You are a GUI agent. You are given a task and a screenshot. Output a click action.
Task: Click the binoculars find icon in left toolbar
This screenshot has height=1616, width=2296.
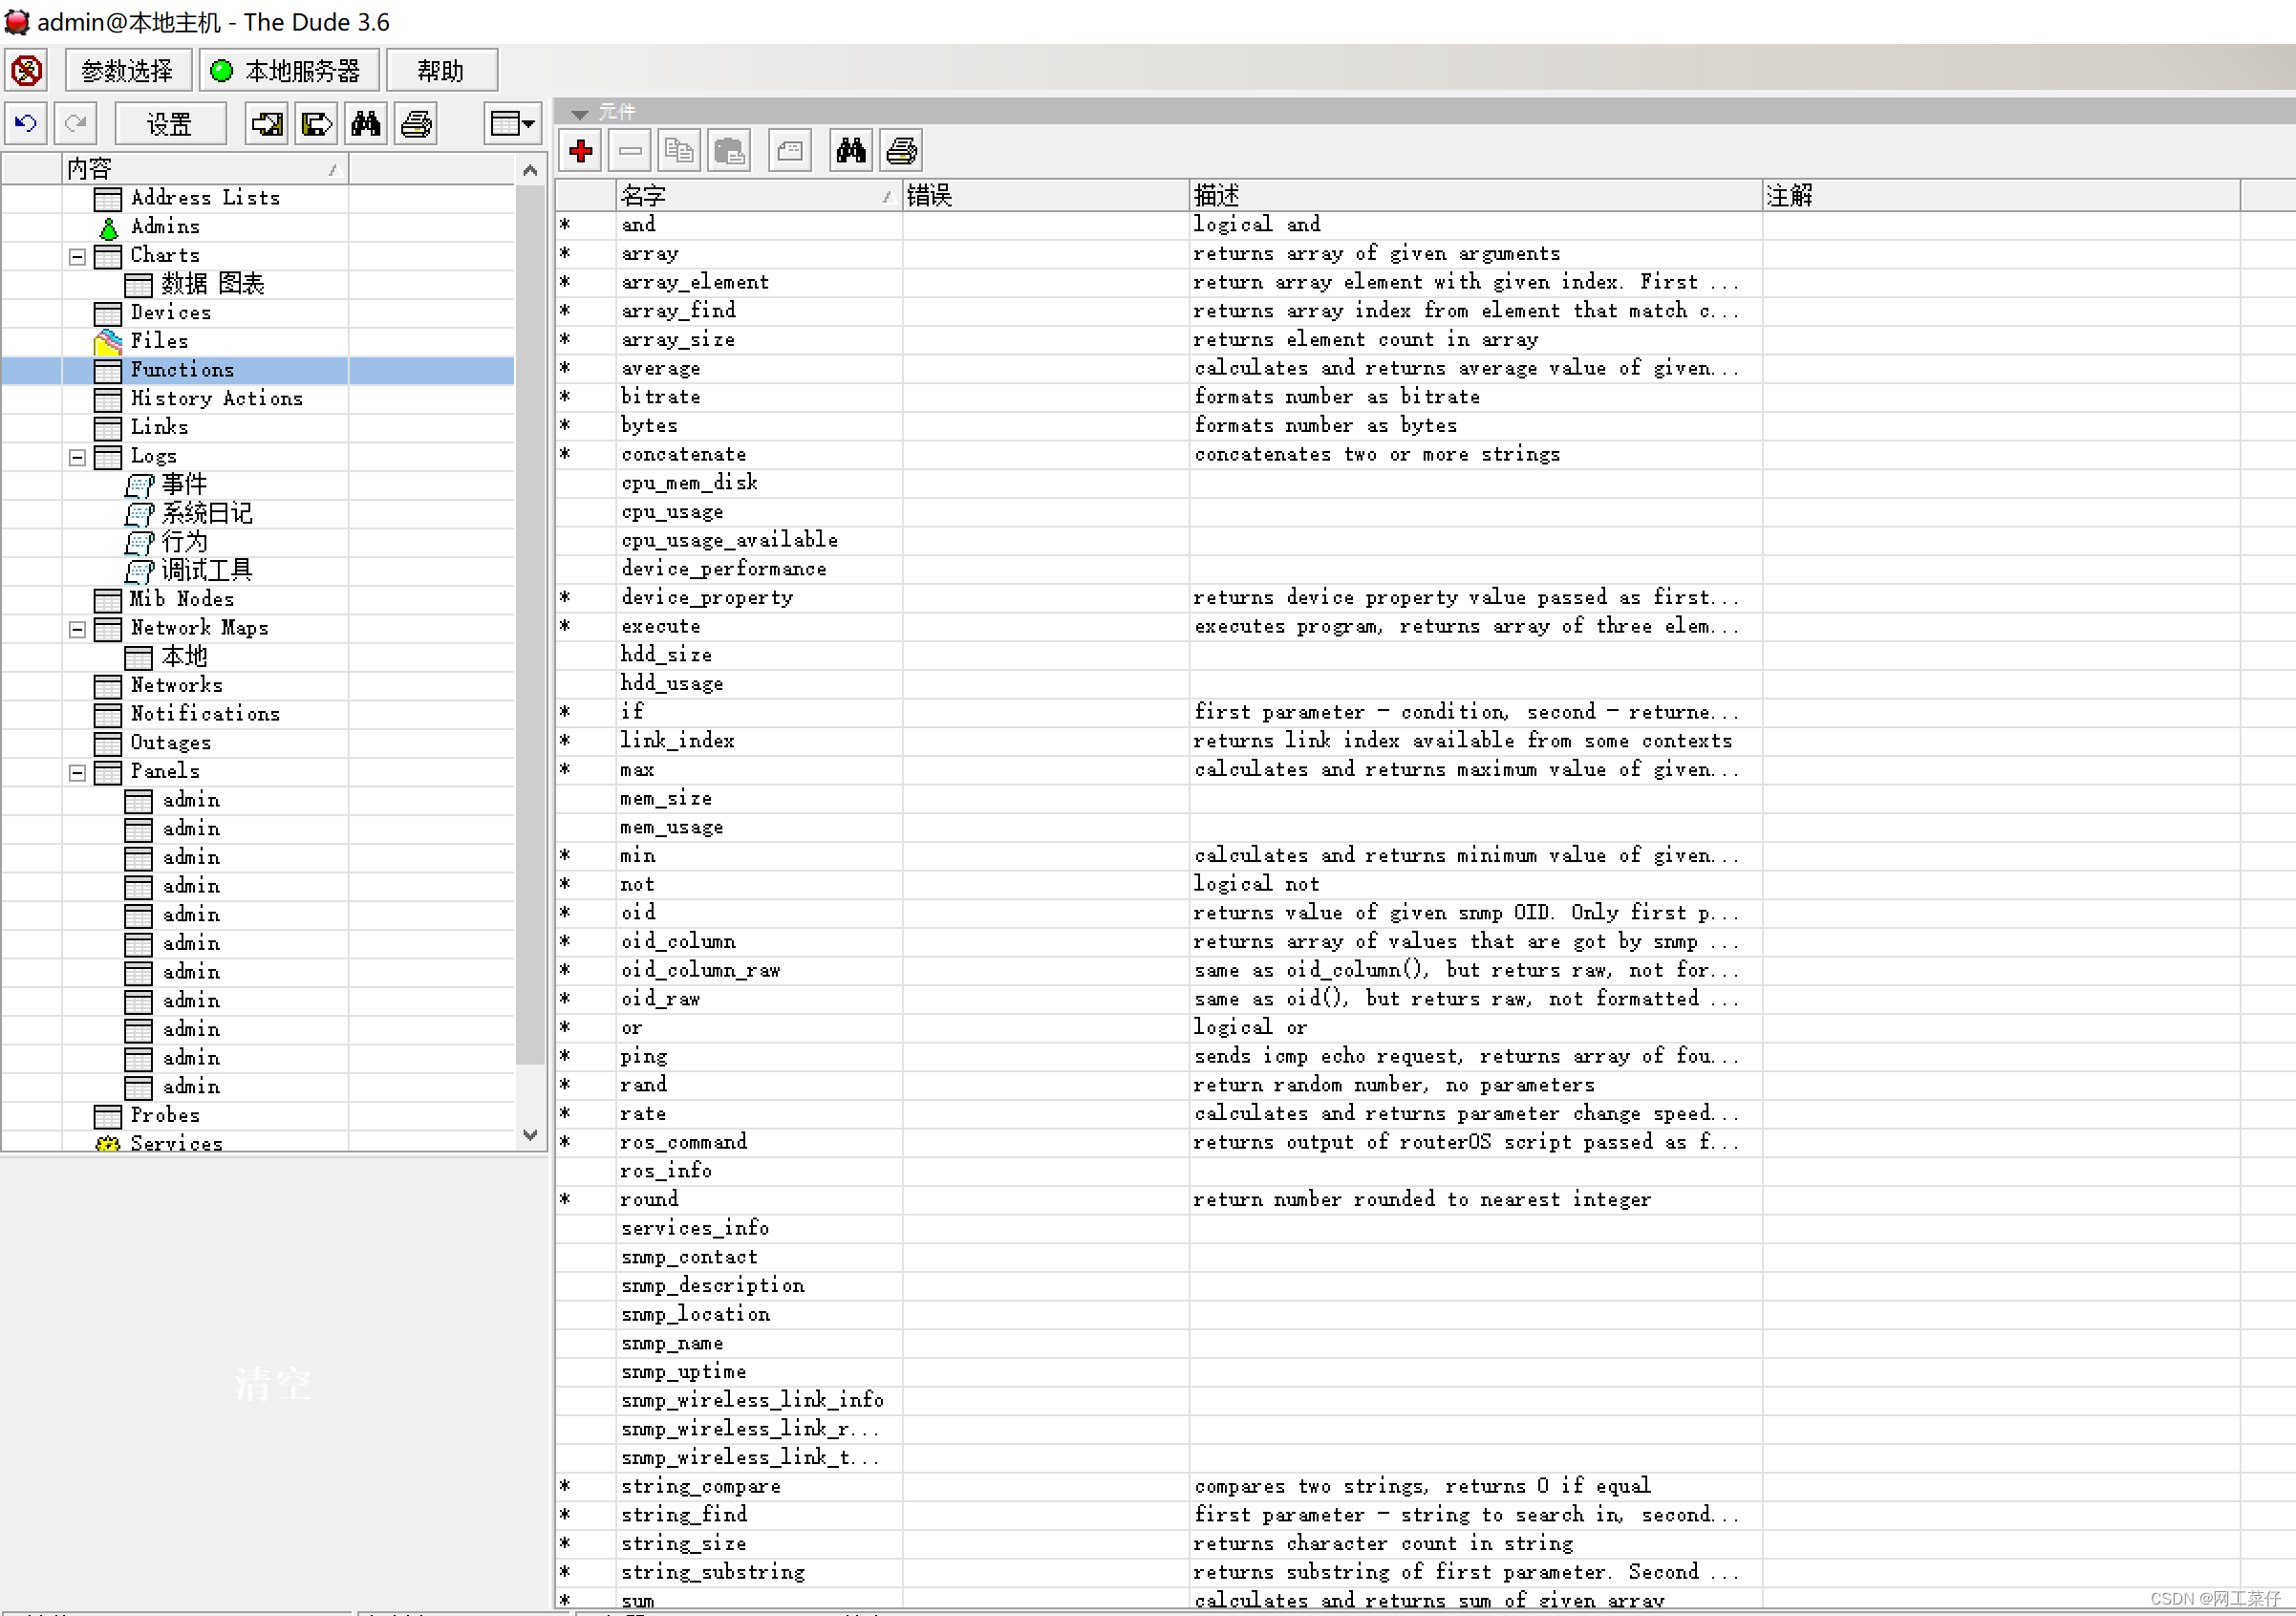pyautogui.click(x=365, y=124)
